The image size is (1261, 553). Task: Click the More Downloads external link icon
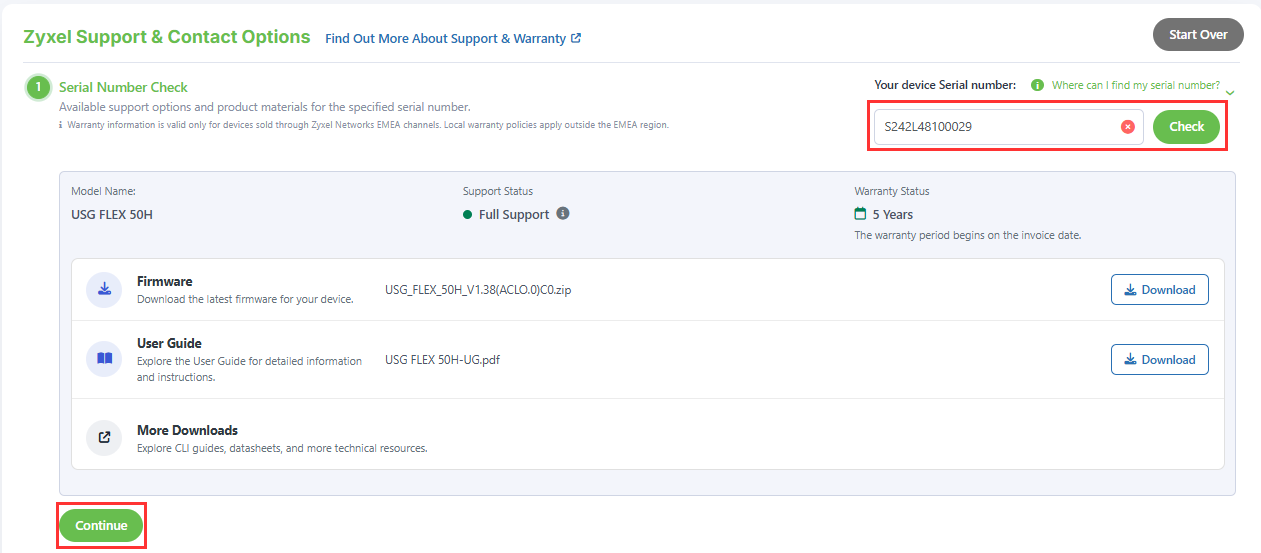(x=104, y=438)
